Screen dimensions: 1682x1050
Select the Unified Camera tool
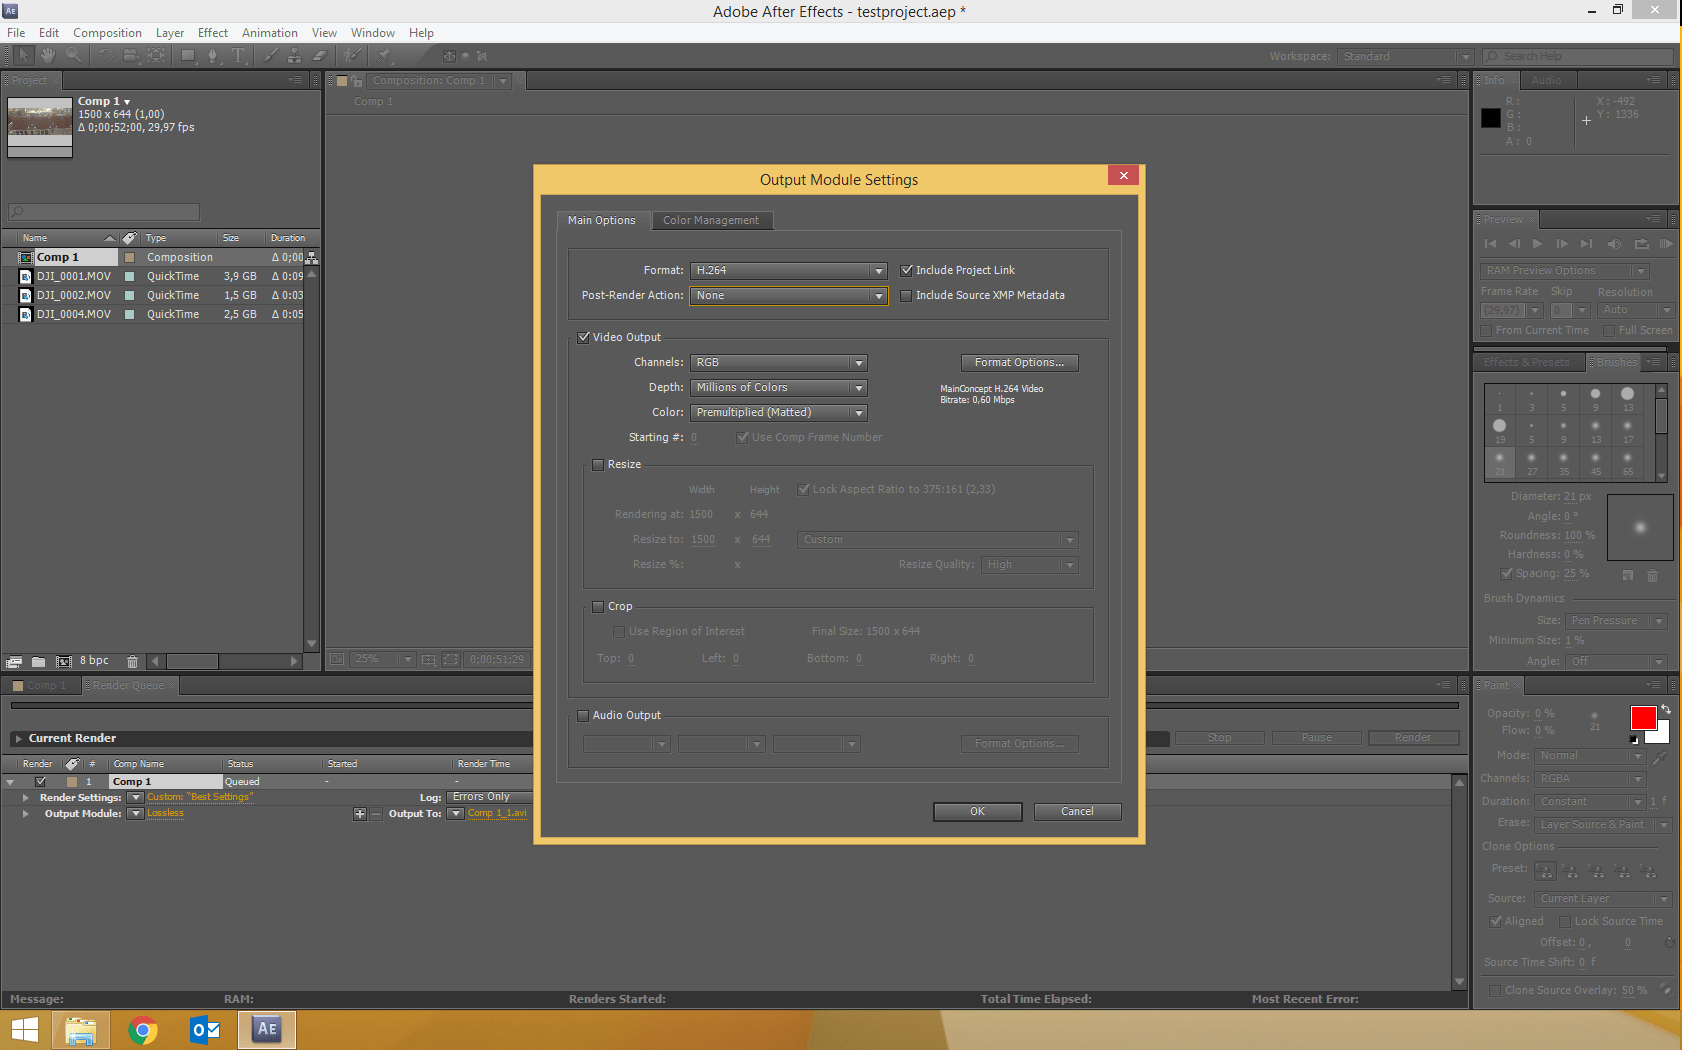click(131, 56)
